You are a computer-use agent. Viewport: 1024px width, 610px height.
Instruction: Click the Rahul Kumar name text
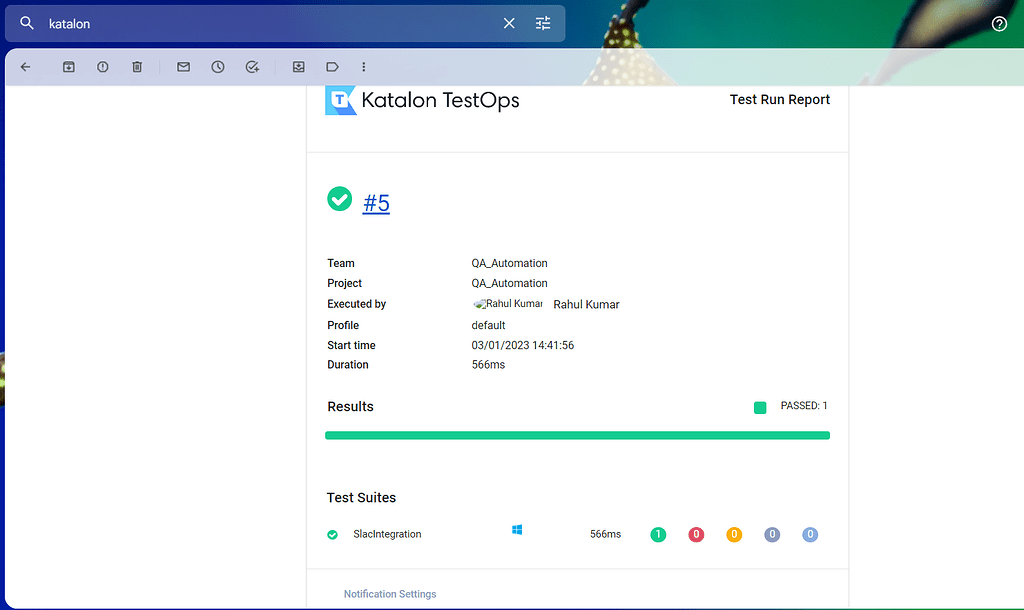(x=586, y=304)
